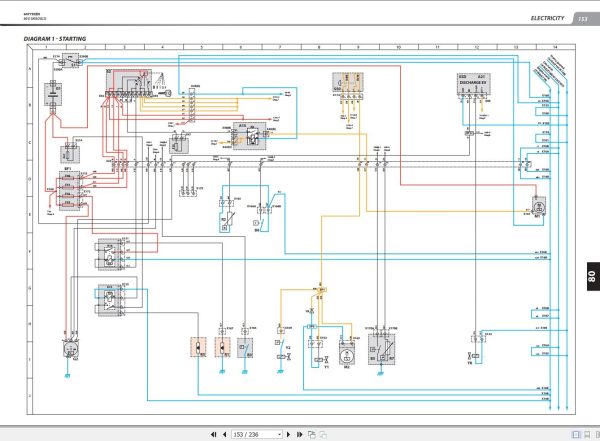This screenshot has width=600, height=441.
Task: Click the bookmark panel icon
Action: coord(587,434)
